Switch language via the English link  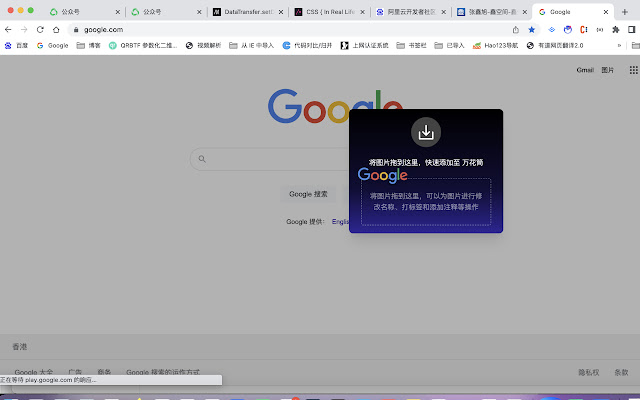(340, 222)
